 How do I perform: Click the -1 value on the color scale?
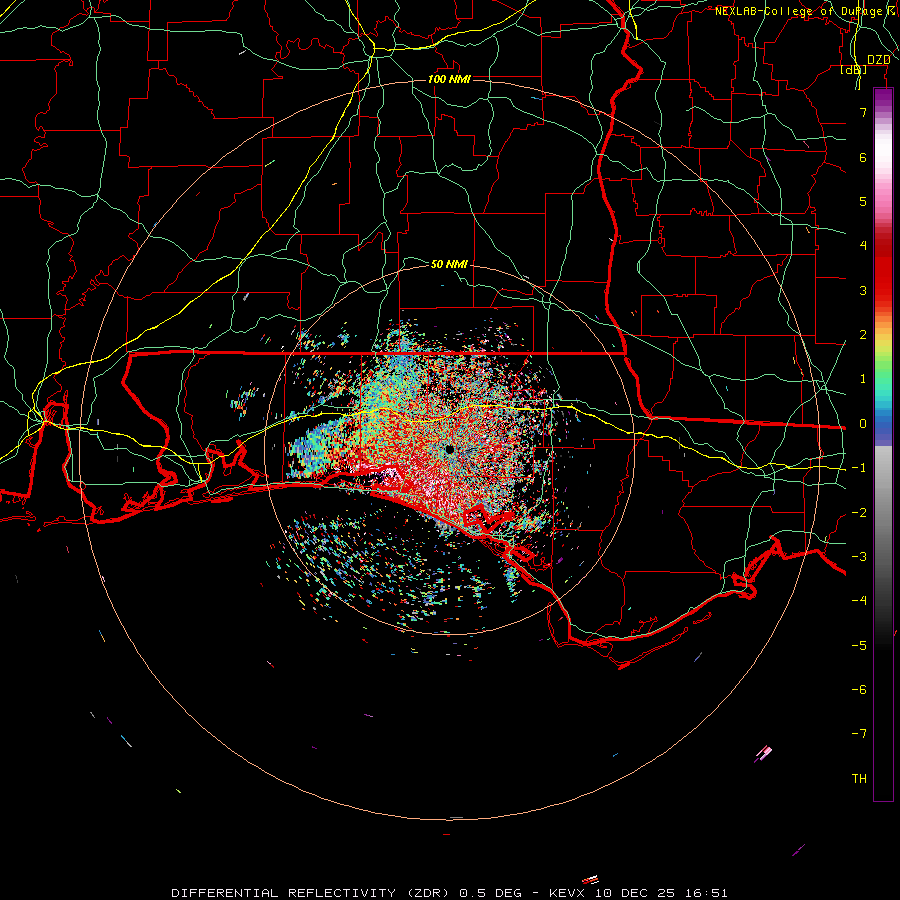click(859, 468)
